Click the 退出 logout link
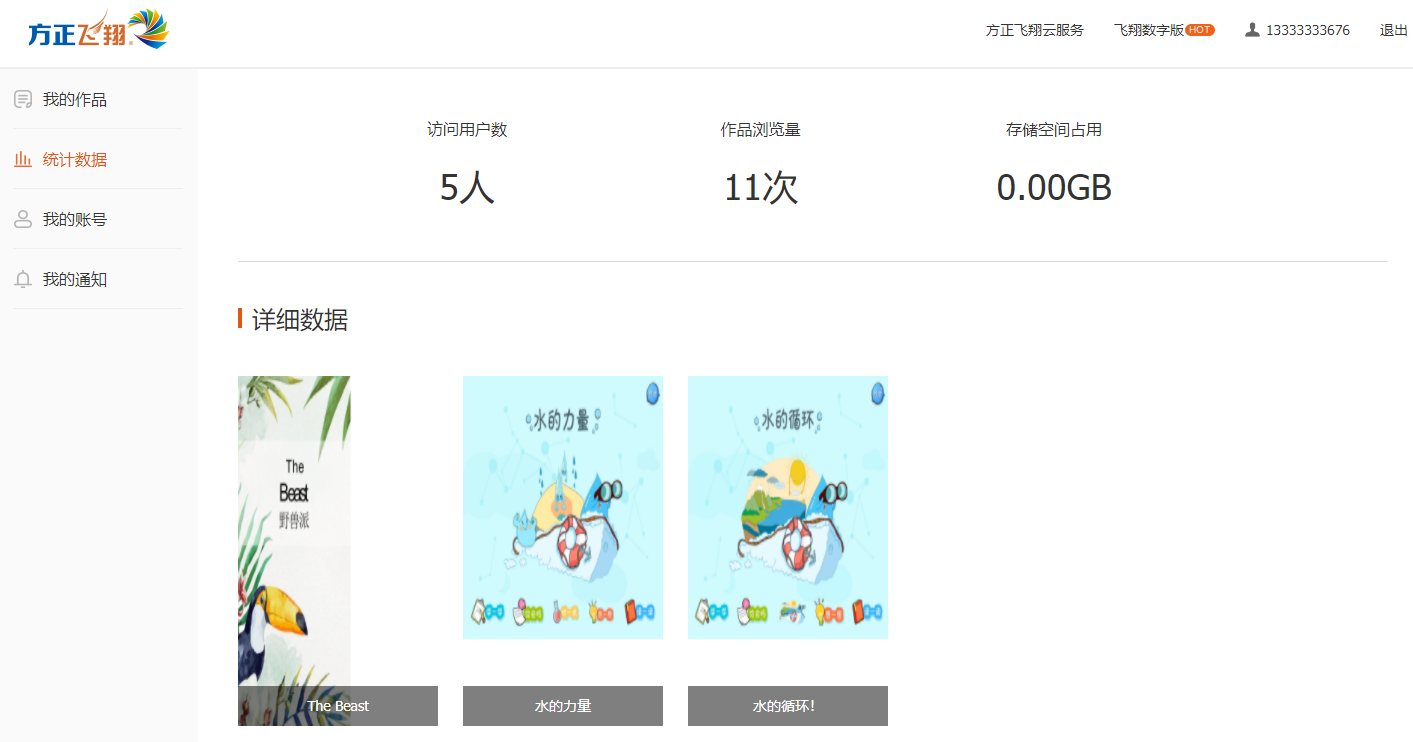 point(1394,30)
